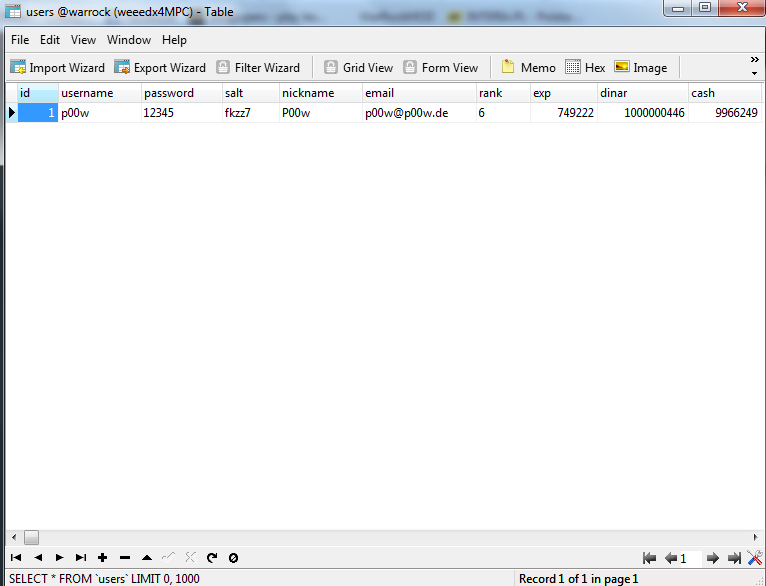
Task: Open the Window menu
Action: click(x=129, y=40)
